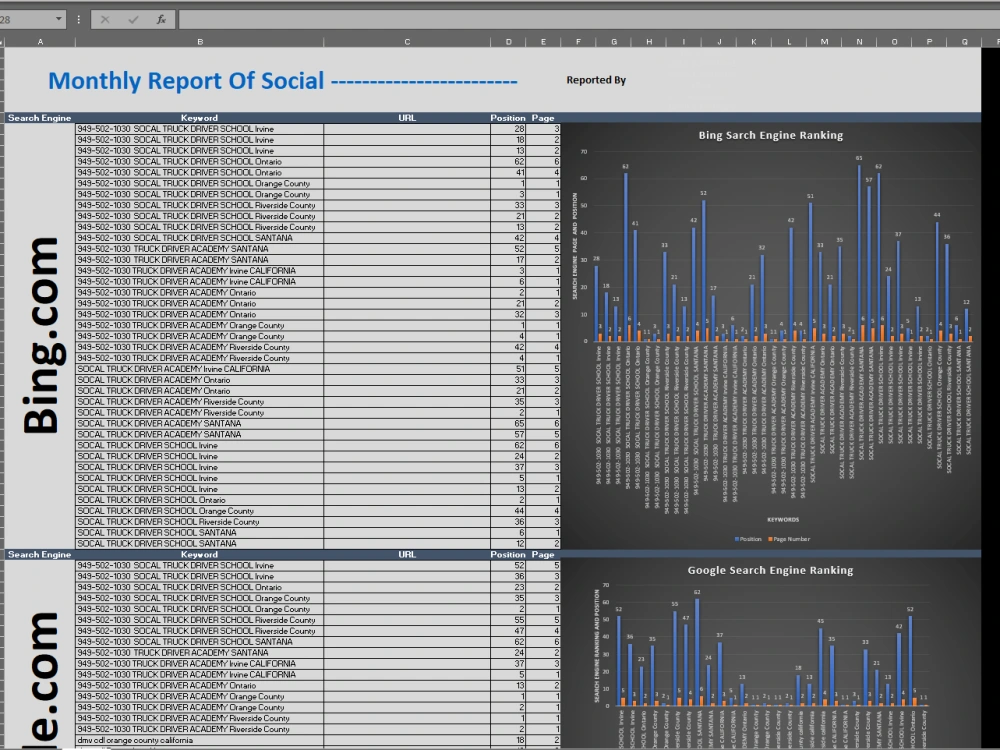The image size is (1000, 750).
Task: Select column D header
Action: pyautogui.click(x=508, y=41)
